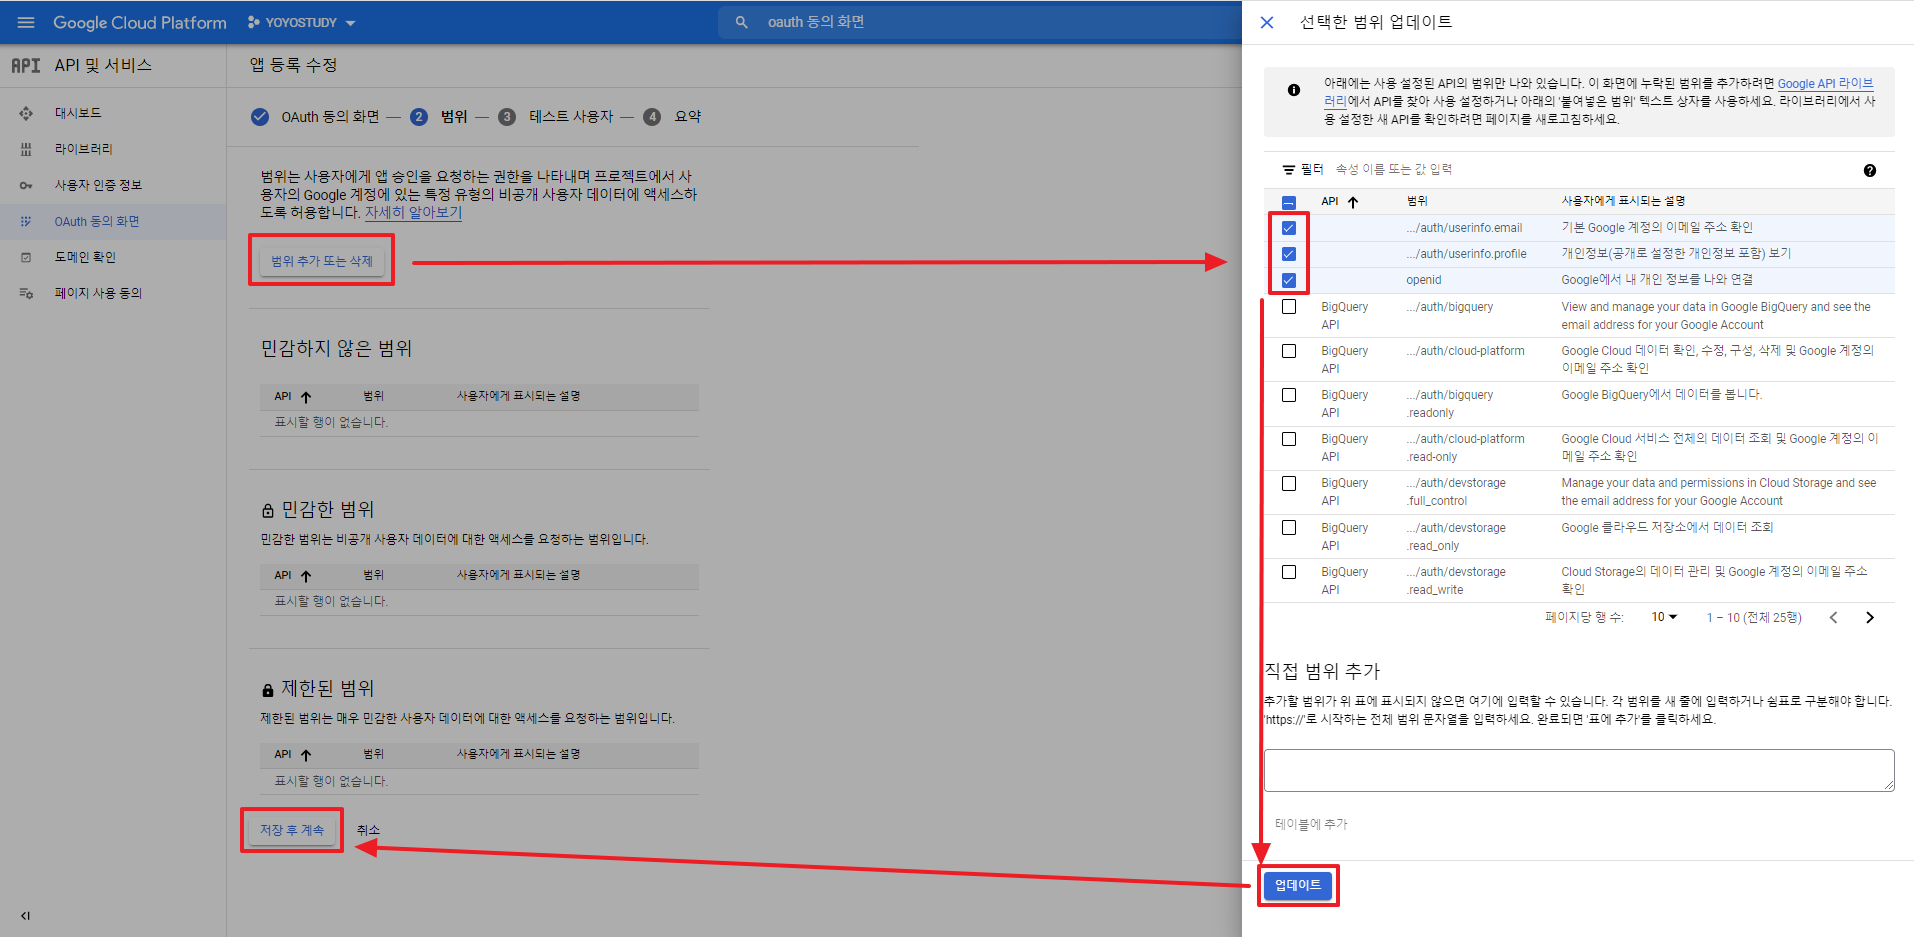Click the credentials key icon
This screenshot has height=937, width=1914.
click(26, 185)
